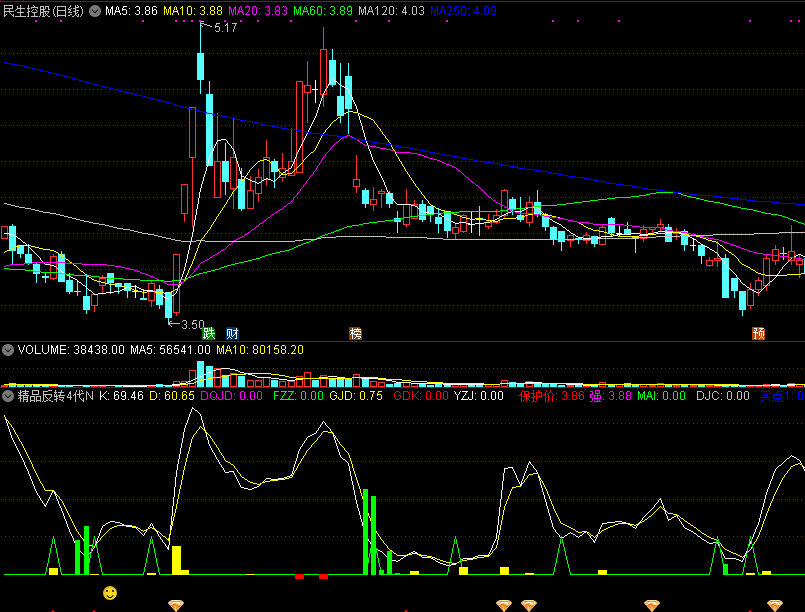Click the magenta 强: 3.88 value

[610, 396]
